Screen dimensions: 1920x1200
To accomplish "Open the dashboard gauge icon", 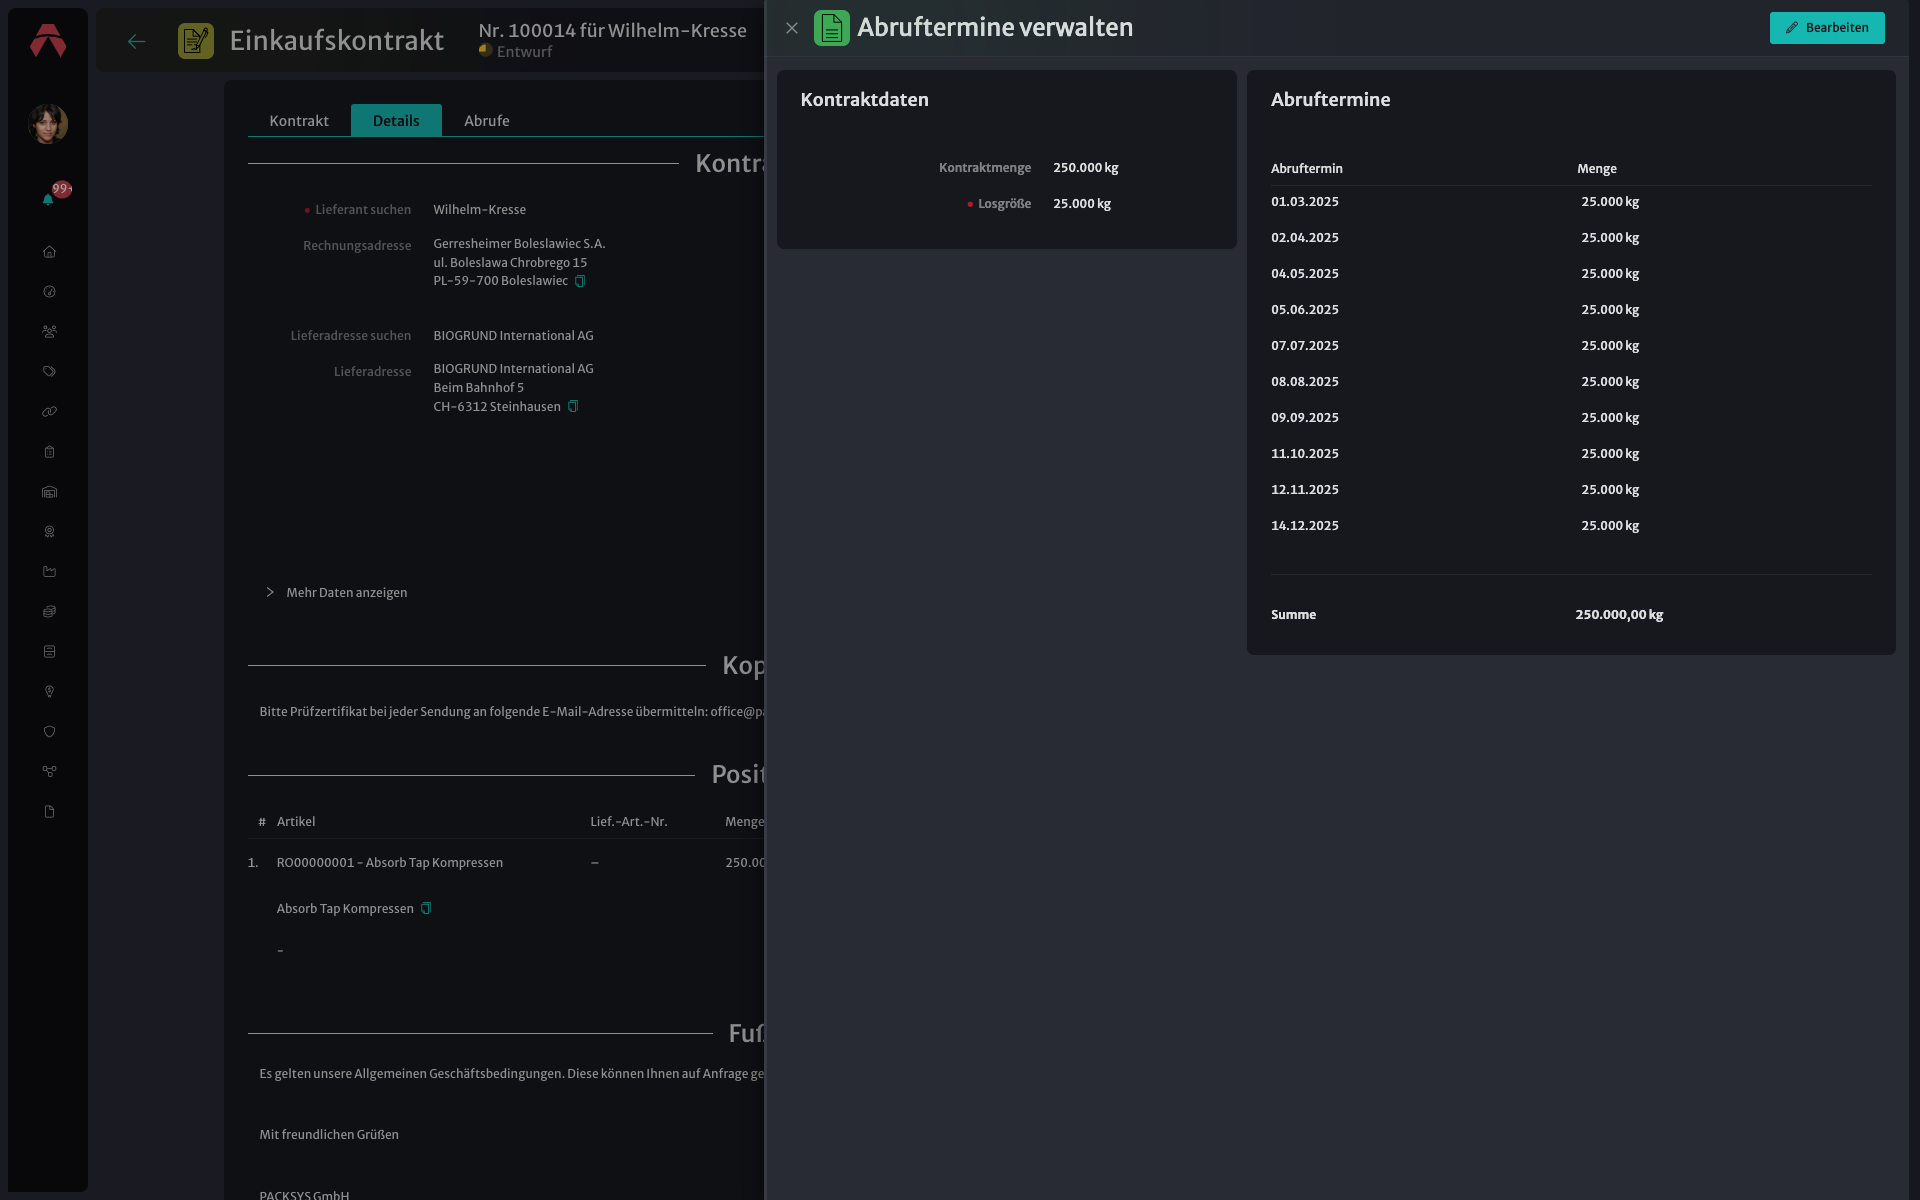I will 49,292.
